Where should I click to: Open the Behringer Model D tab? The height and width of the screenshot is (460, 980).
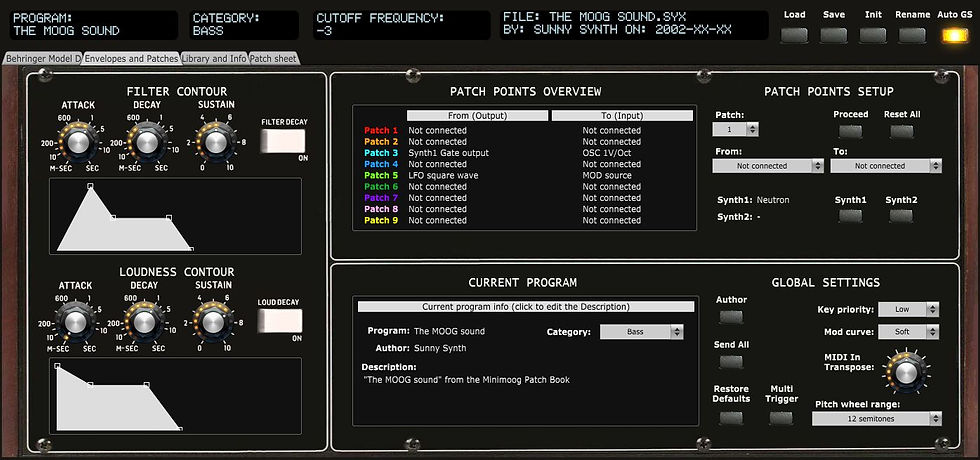click(x=44, y=59)
